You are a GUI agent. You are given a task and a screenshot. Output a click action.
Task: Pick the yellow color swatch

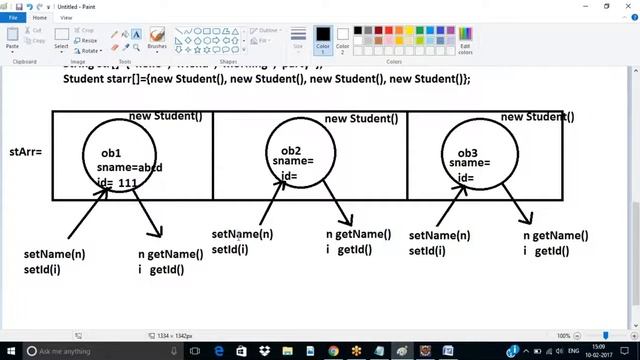click(x=409, y=31)
